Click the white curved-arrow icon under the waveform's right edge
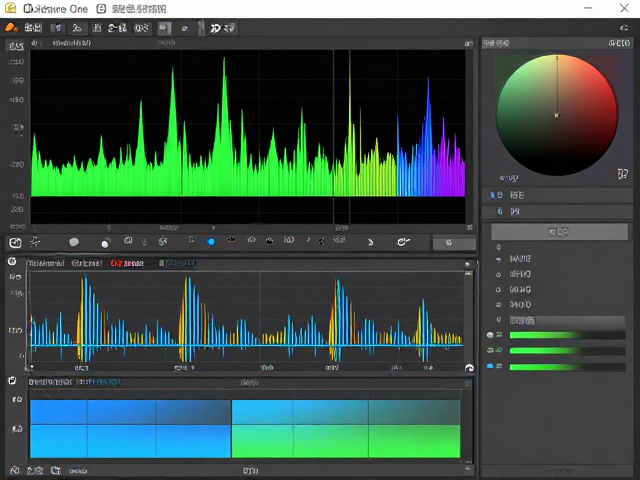This screenshot has width=640, height=480. tap(469, 368)
